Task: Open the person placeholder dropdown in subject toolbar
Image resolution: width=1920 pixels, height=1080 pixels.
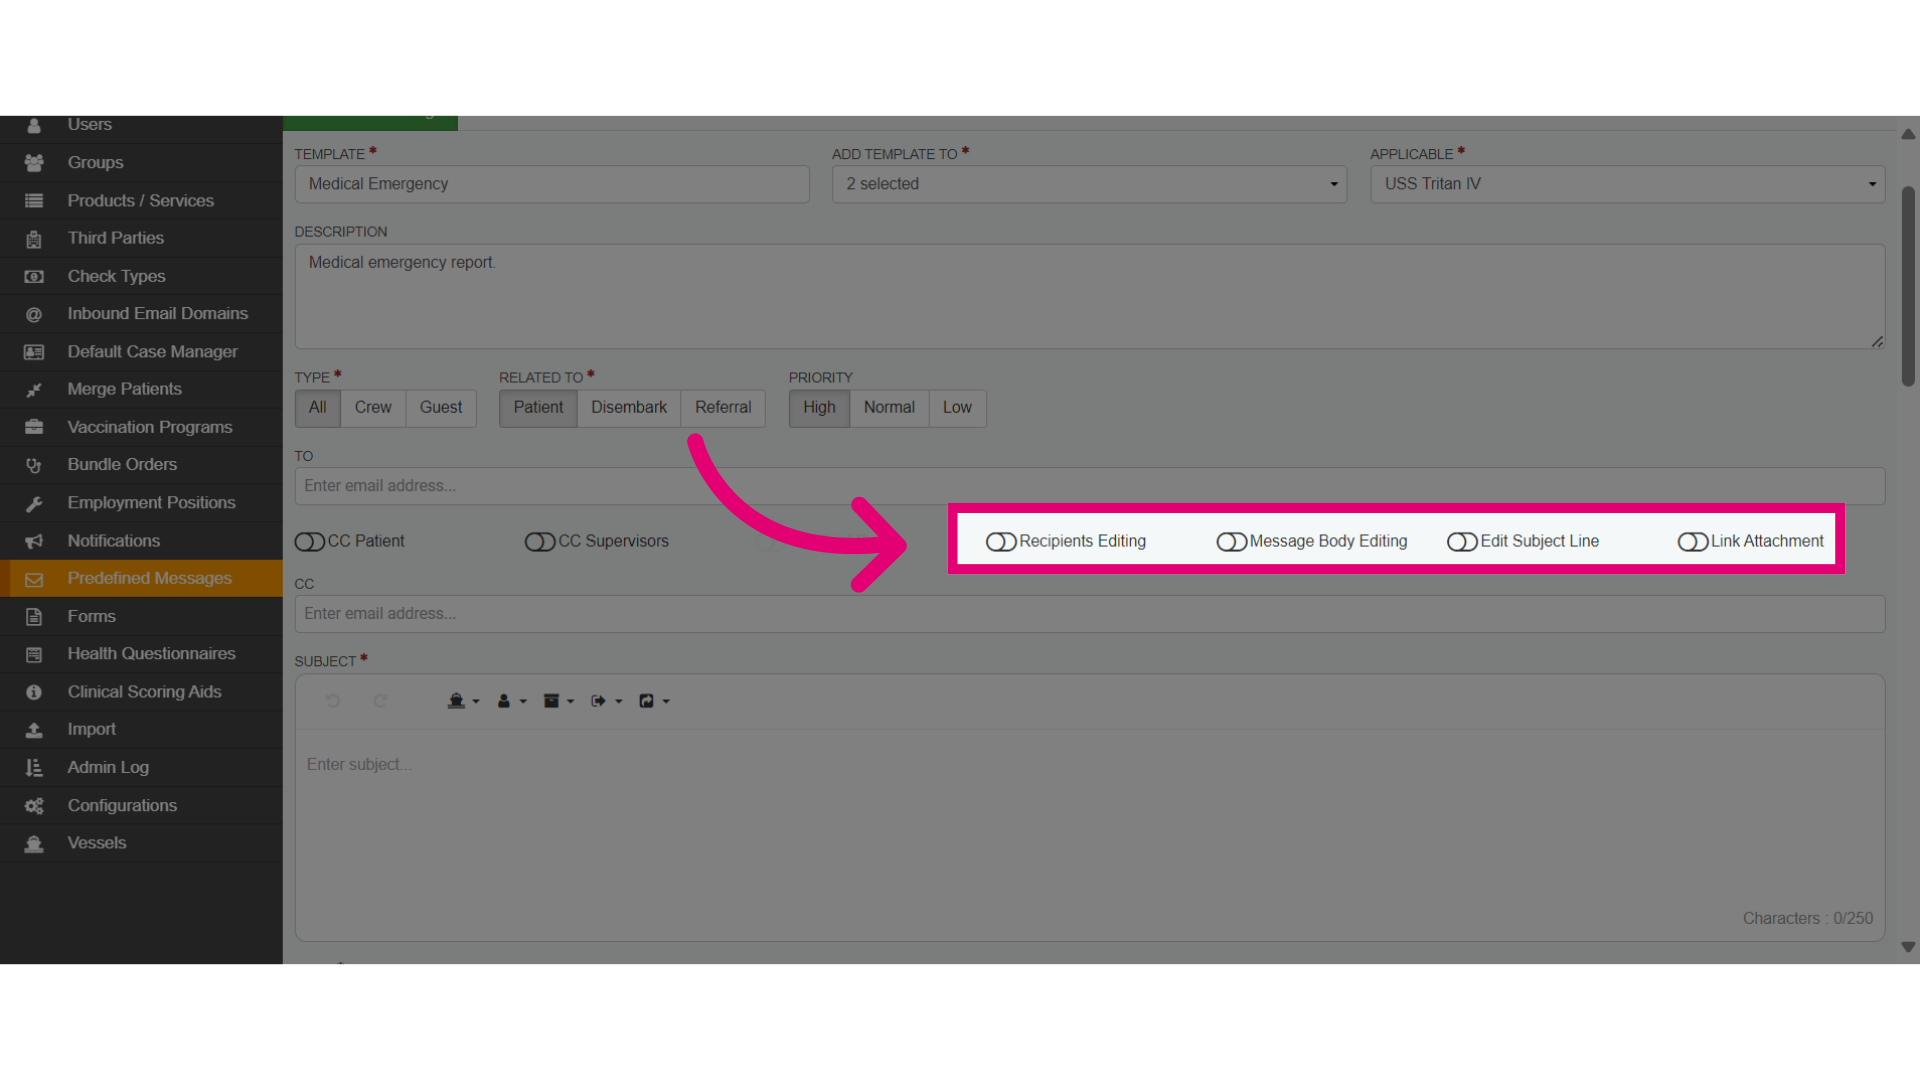Action: pos(512,701)
